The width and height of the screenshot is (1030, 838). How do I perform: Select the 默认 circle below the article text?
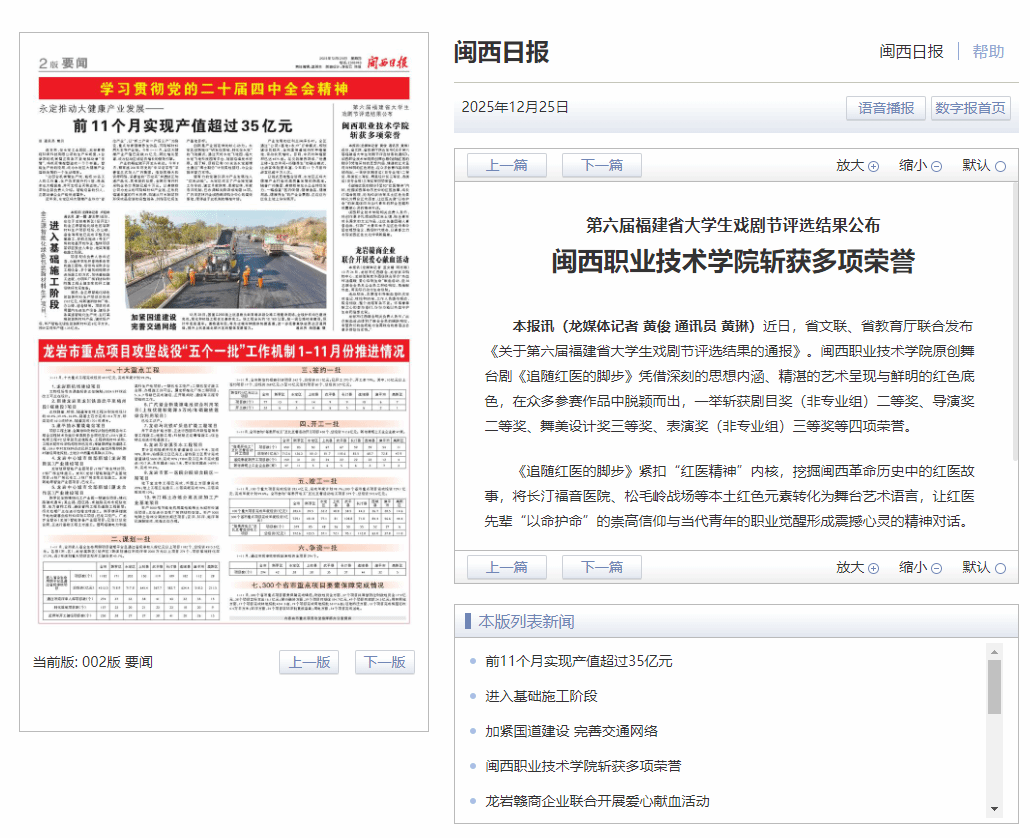tap(1000, 568)
